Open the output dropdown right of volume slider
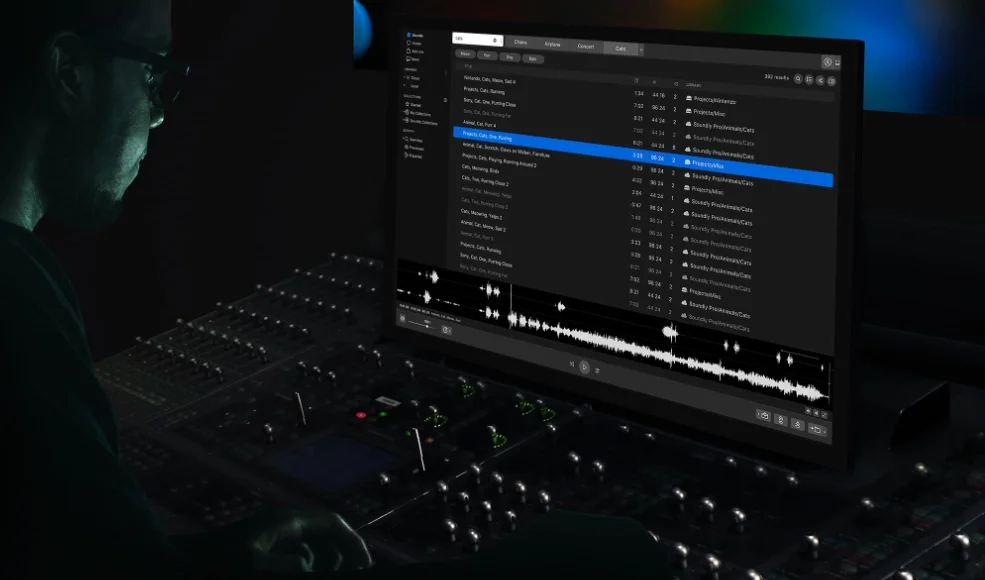Viewport: 985px width, 580px height. coord(446,330)
